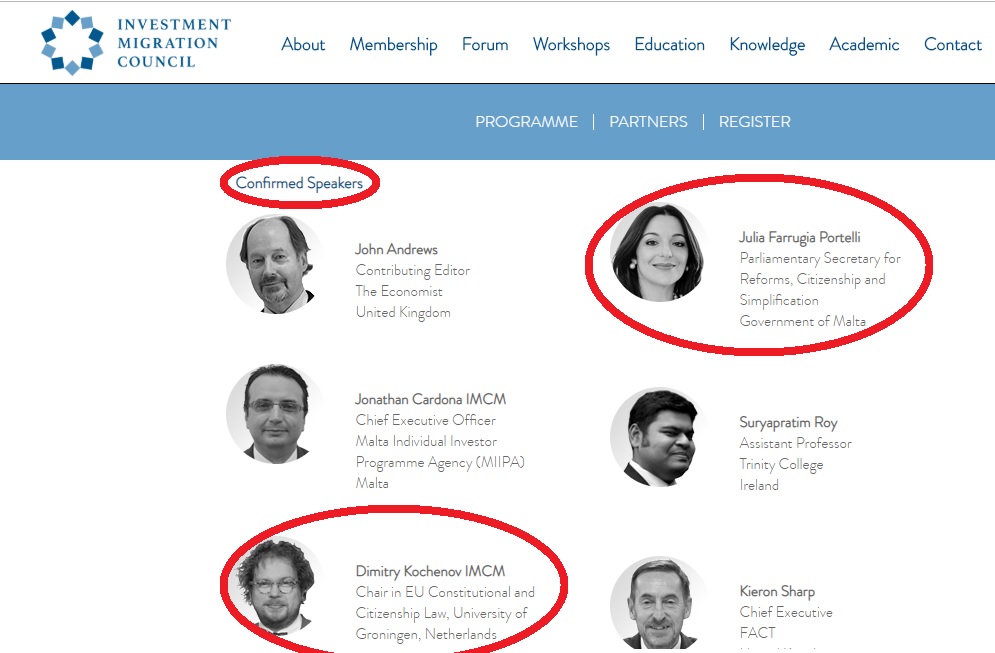Image resolution: width=995 pixels, height=653 pixels.
Task: Navigate to the Academic page
Action: pyautogui.click(x=864, y=44)
